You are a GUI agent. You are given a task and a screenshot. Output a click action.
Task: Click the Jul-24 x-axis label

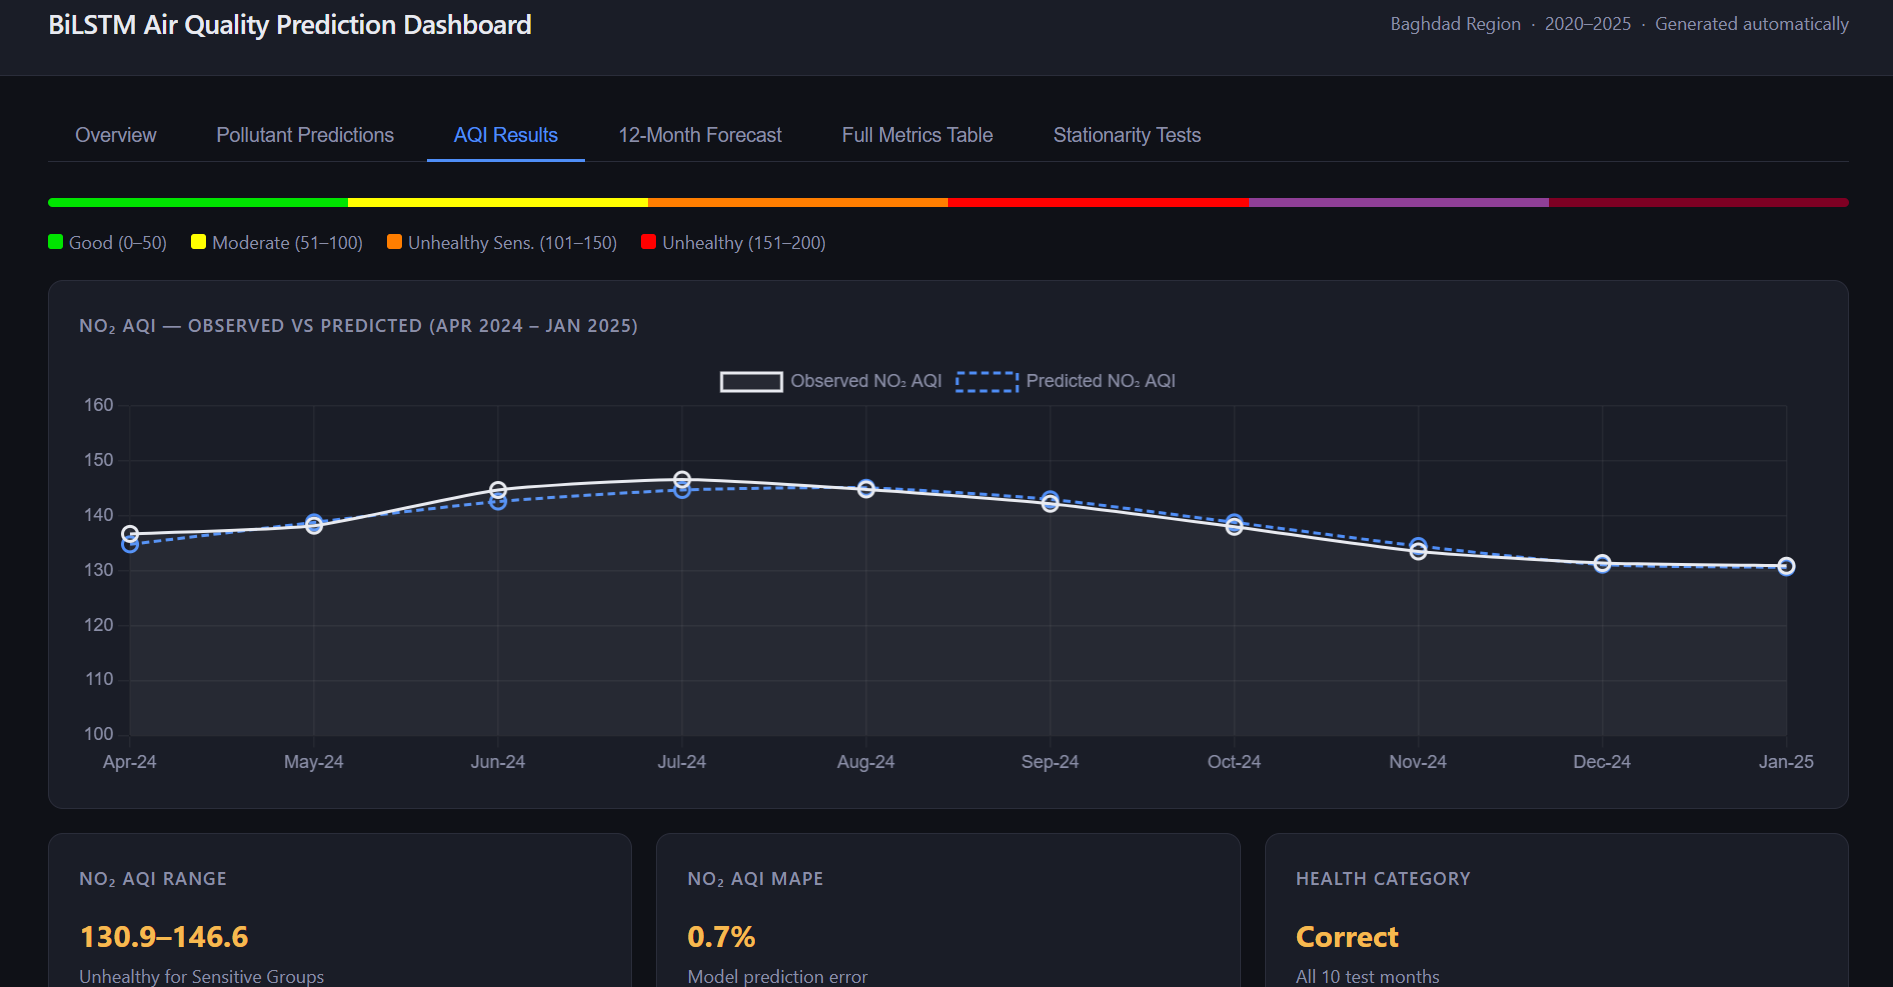pos(682,762)
